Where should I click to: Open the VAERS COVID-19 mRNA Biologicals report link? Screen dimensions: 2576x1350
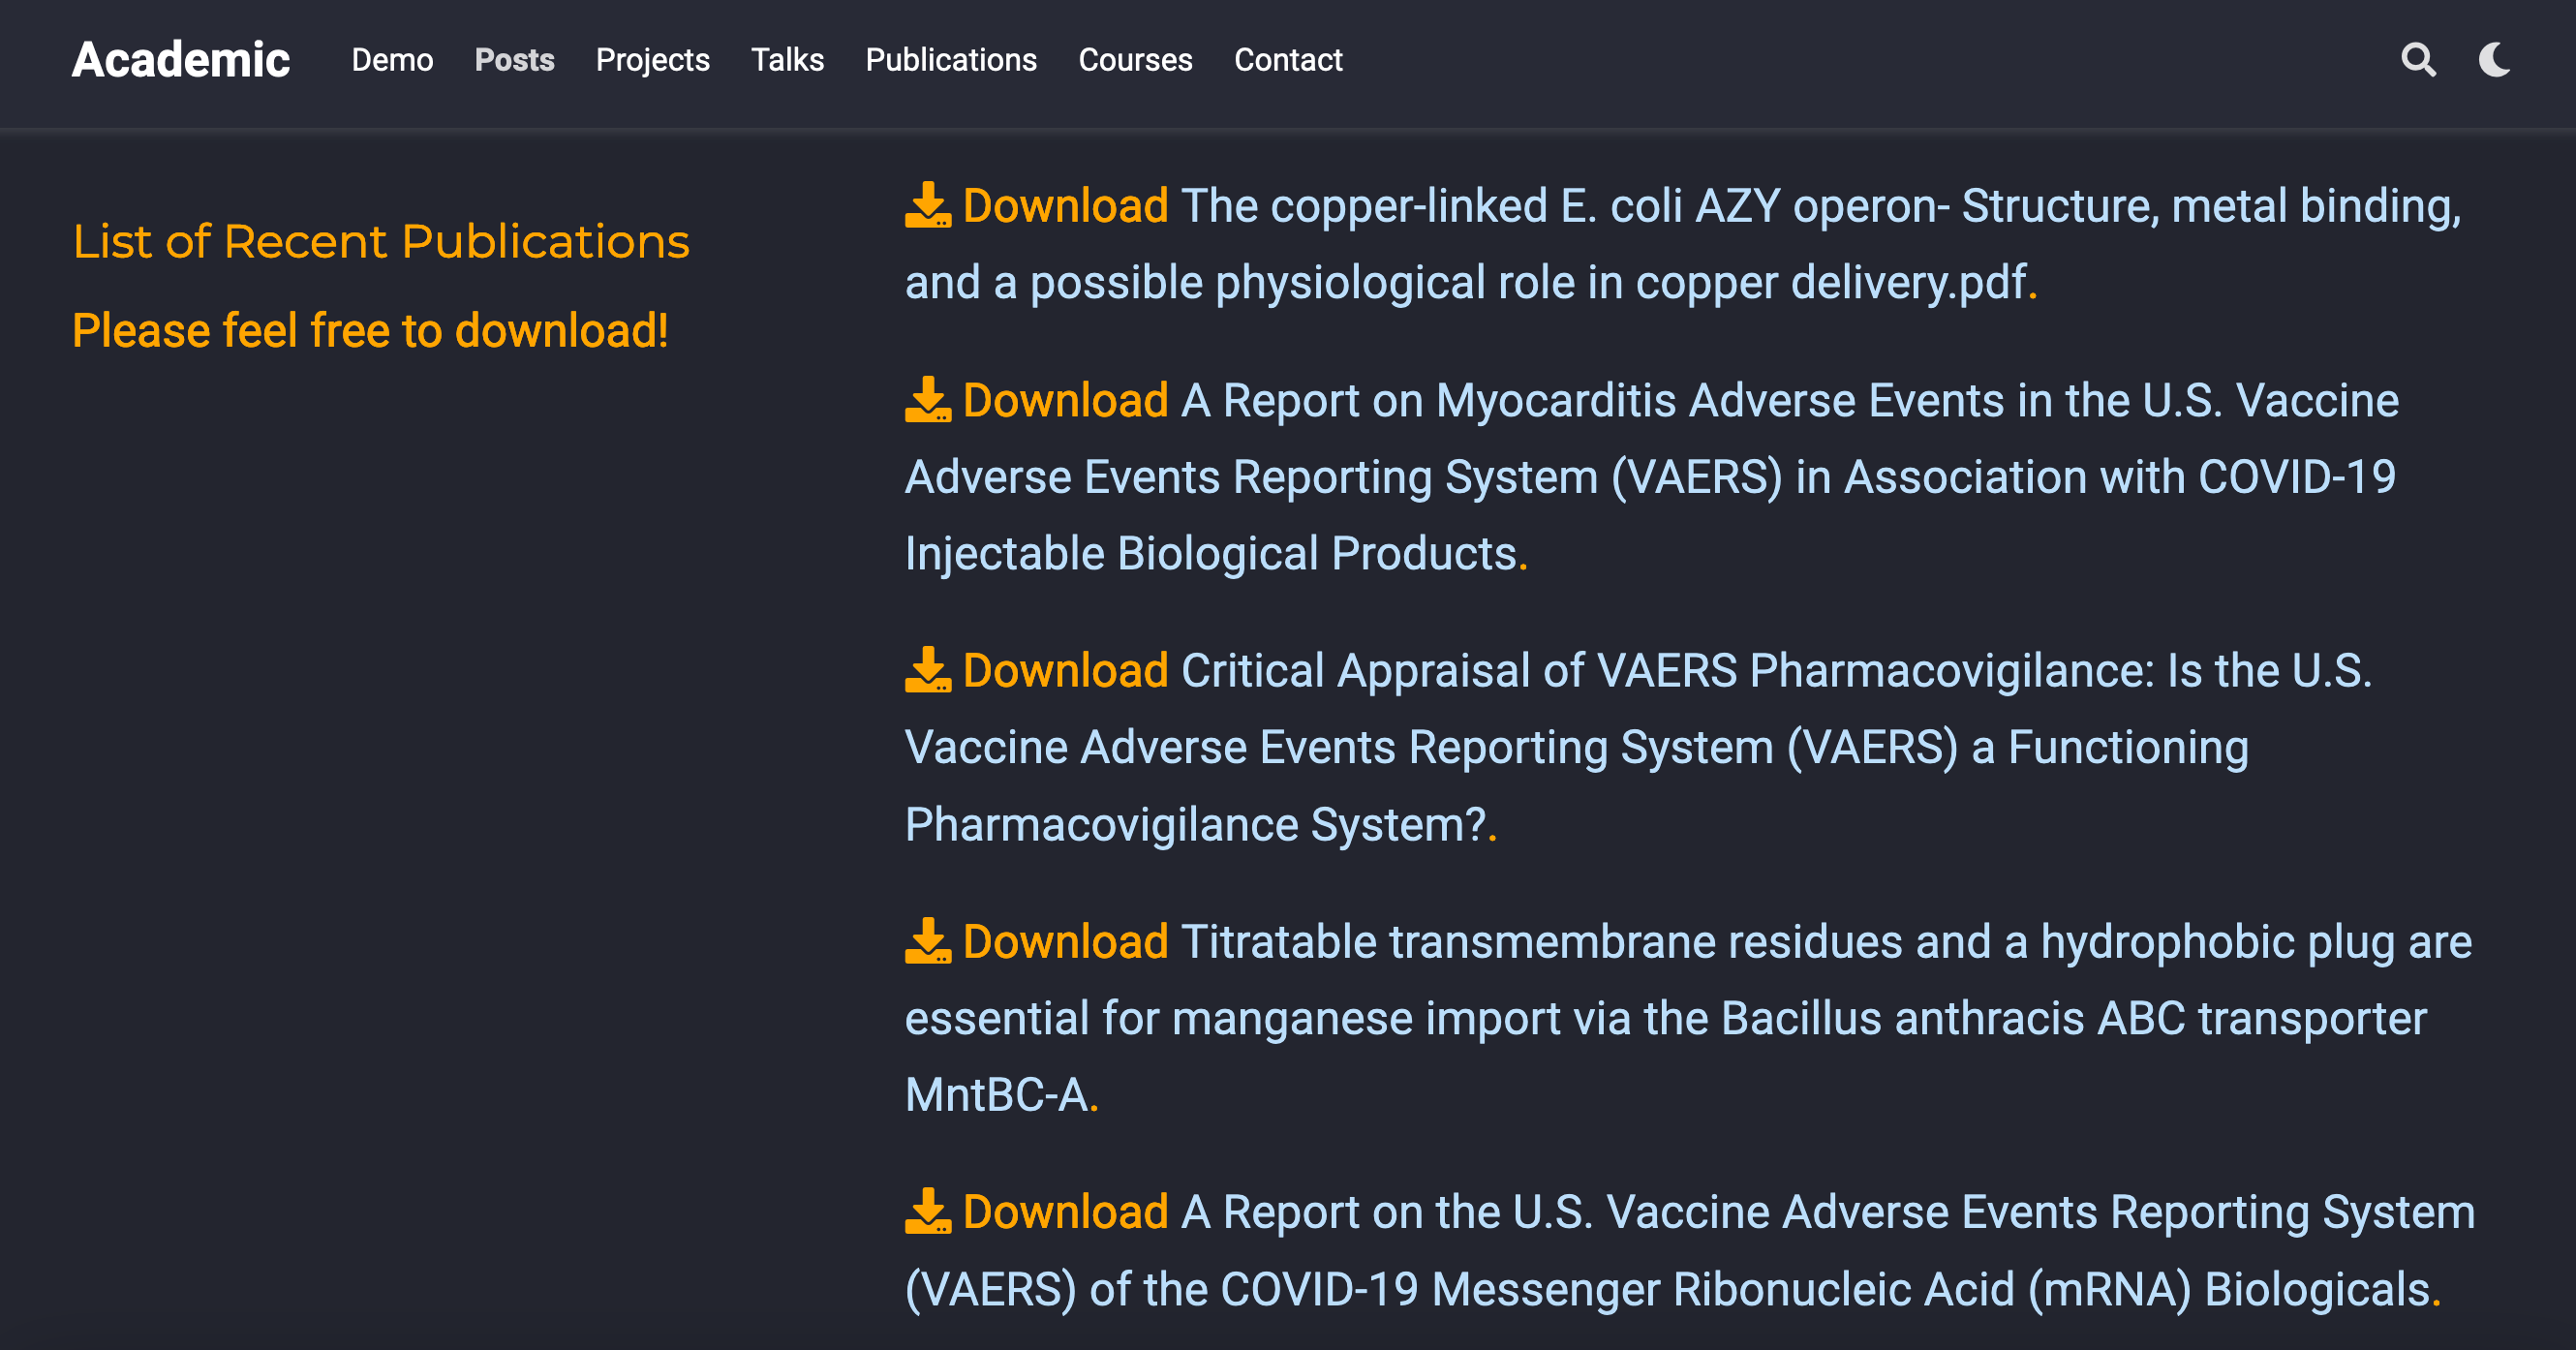pos(1690,1250)
